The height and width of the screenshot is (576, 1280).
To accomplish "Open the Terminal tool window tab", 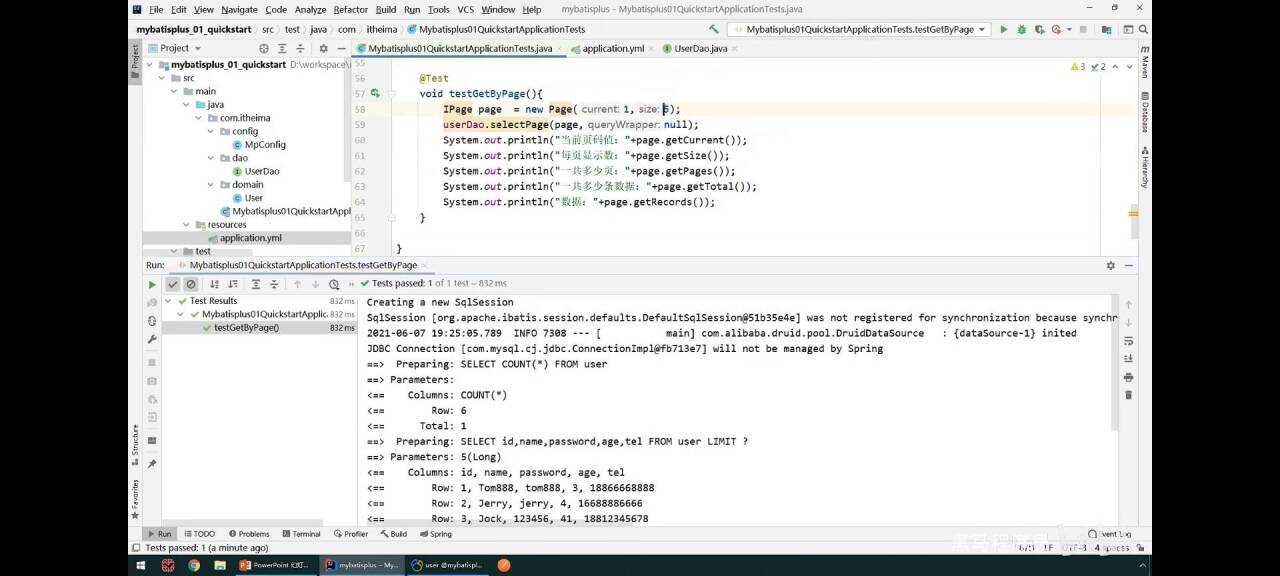I will (x=301, y=534).
